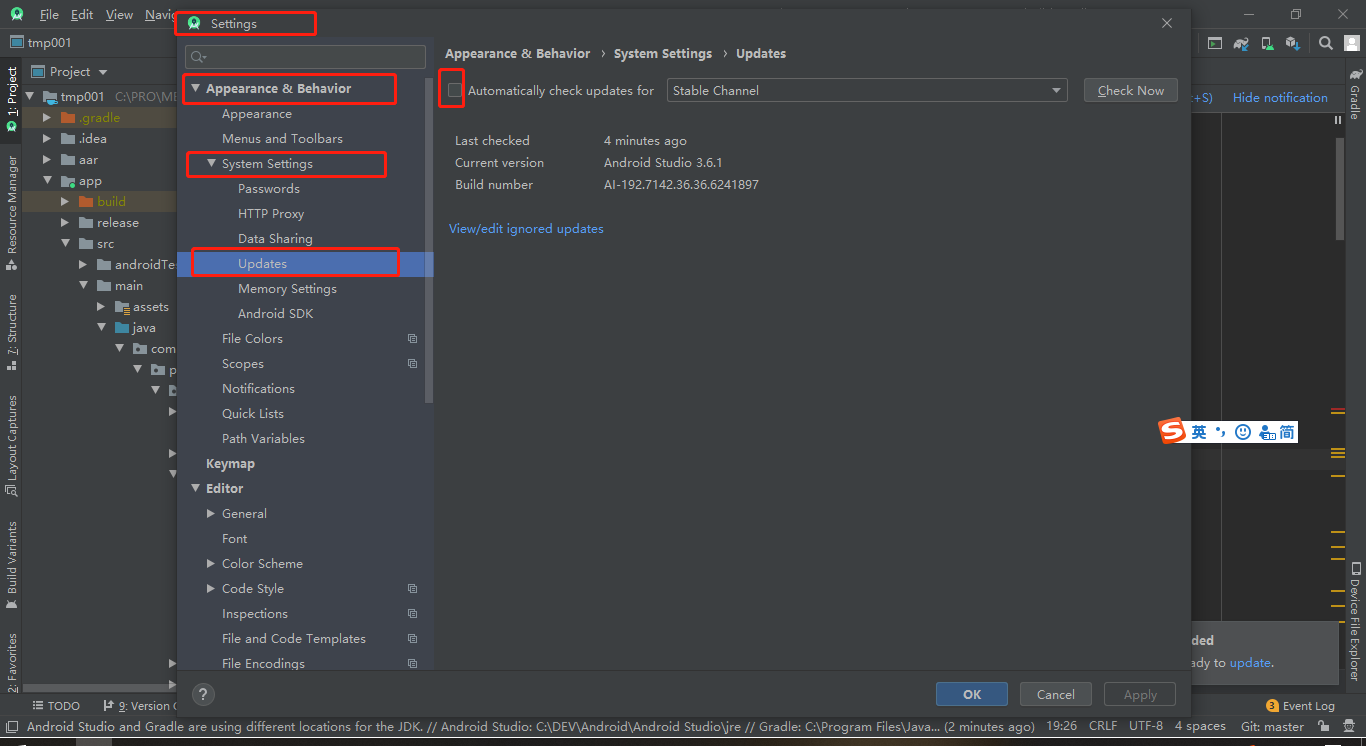This screenshot has height=746, width=1366.
Task: Click the Sogou emoji smiley icon
Action: [x=1243, y=432]
